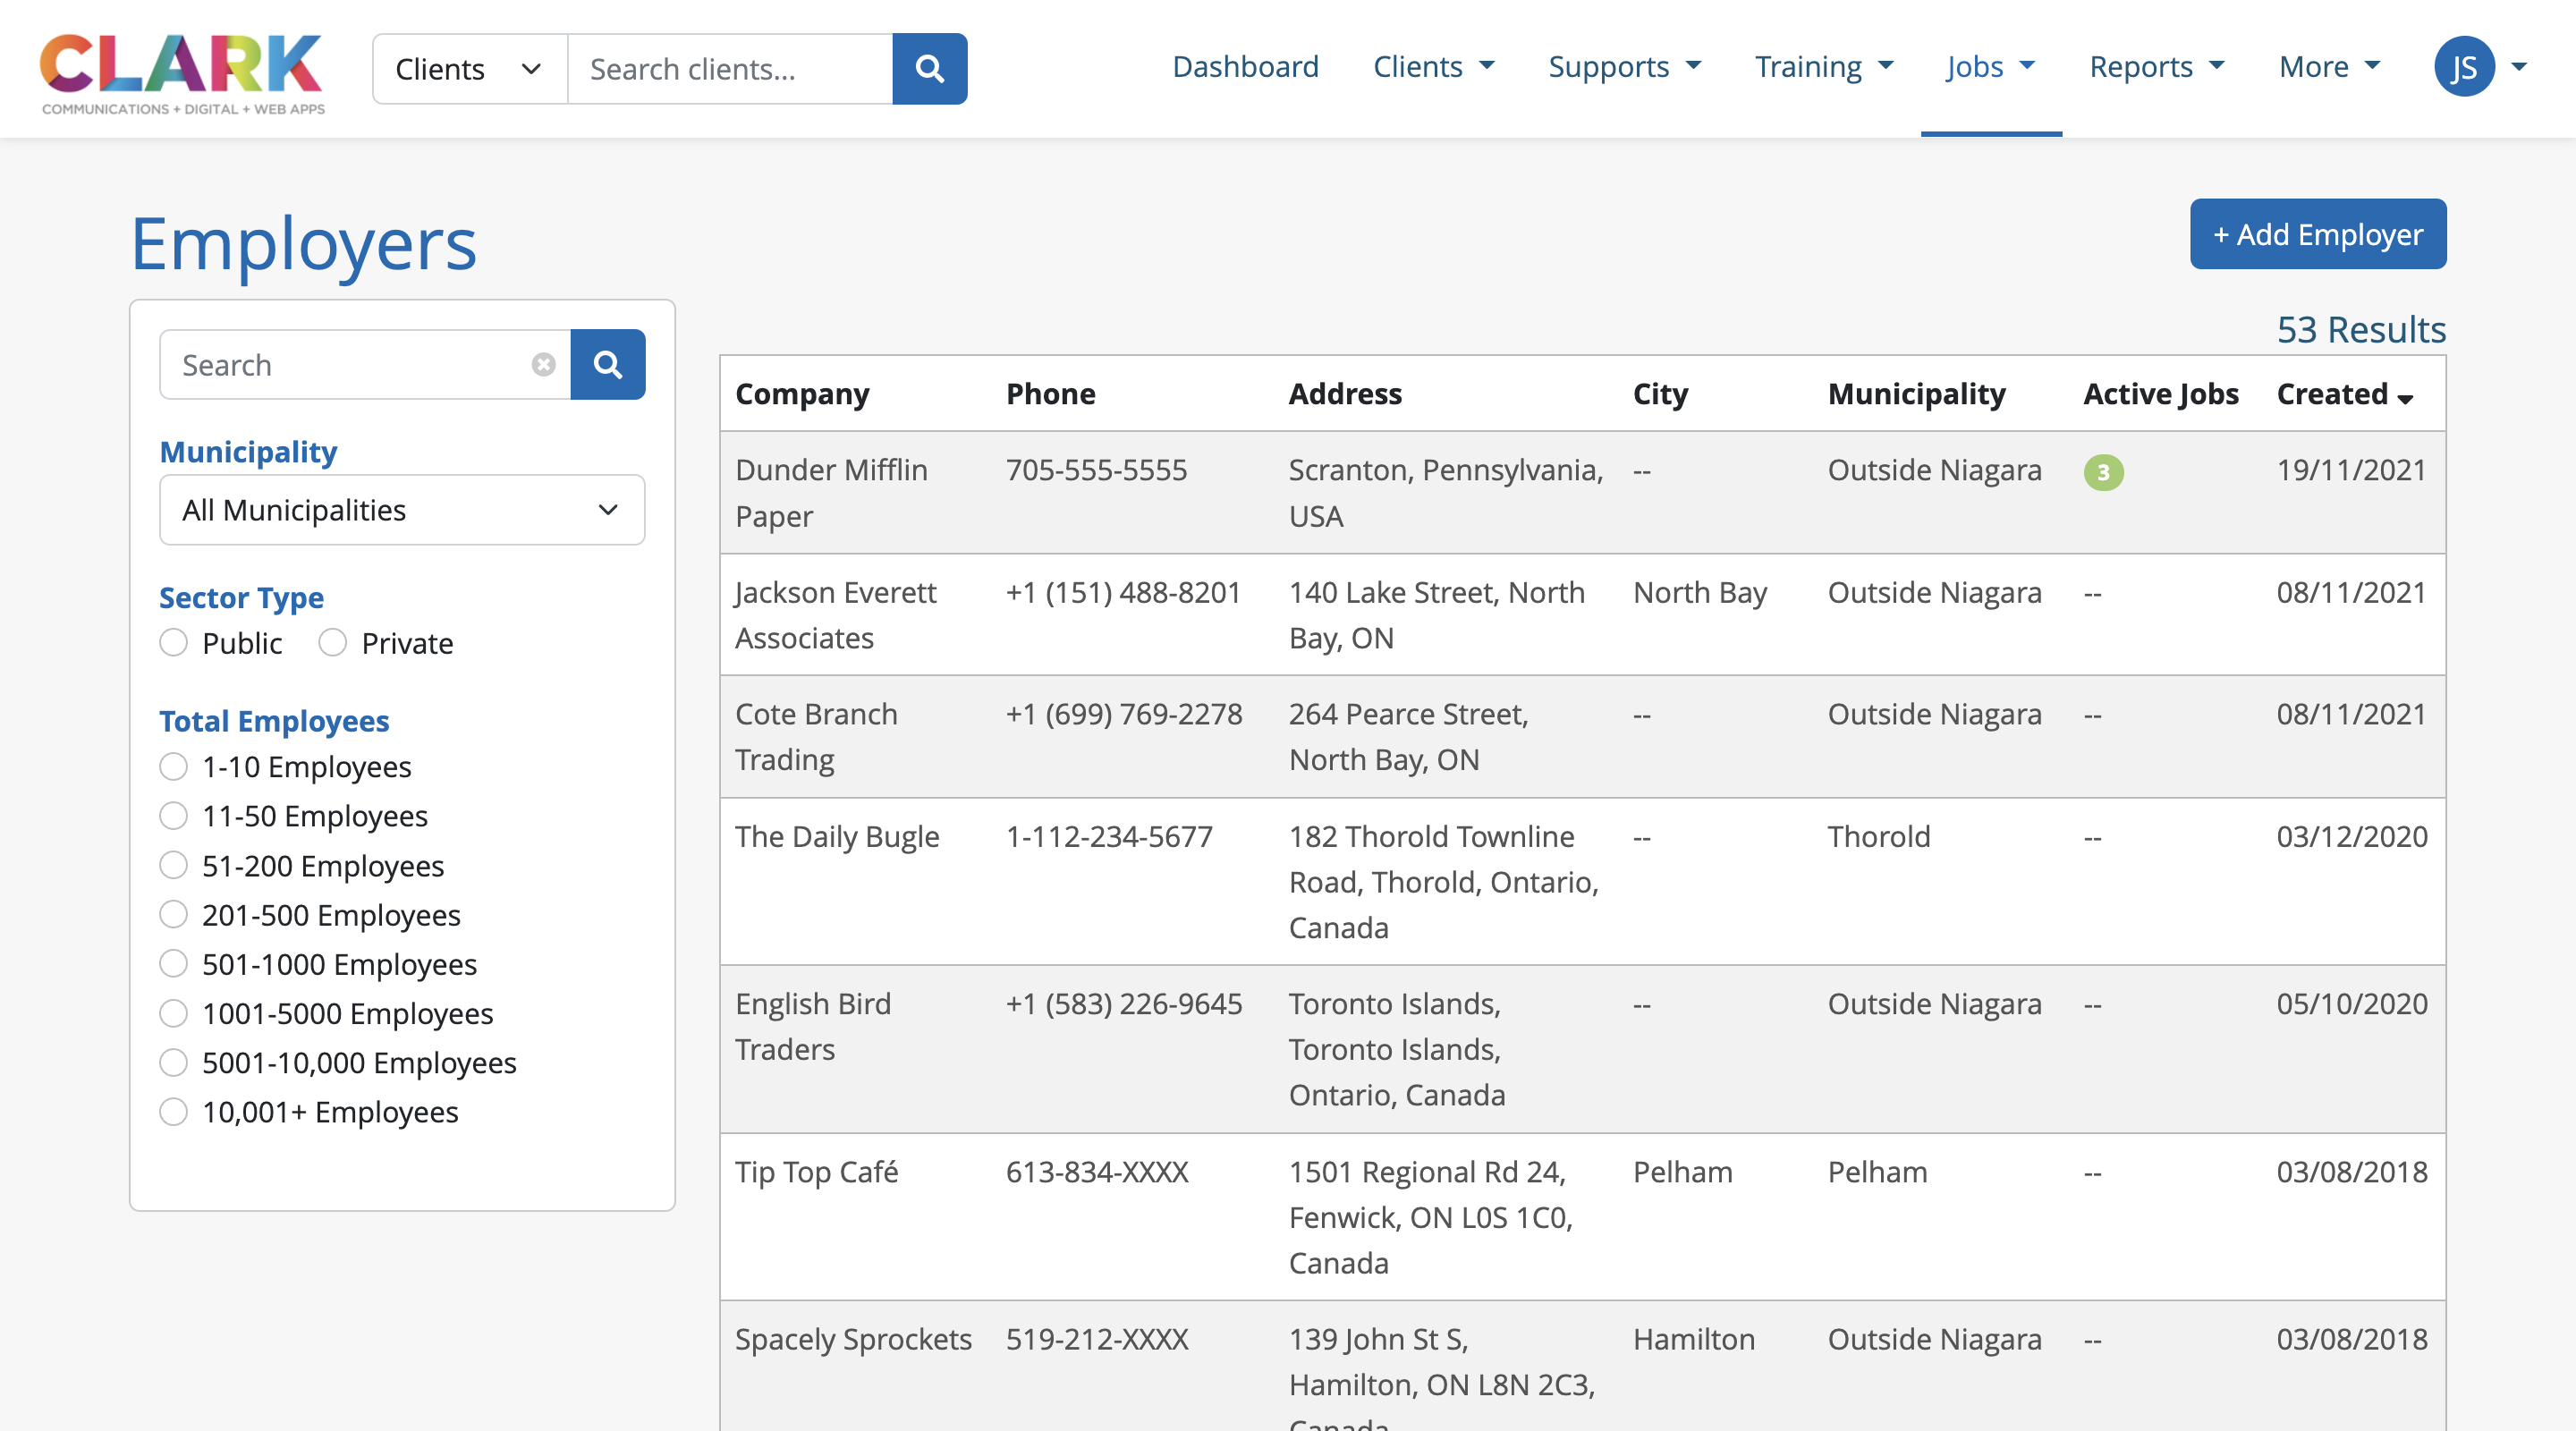
Task: Select the Private sector type
Action: (333, 643)
